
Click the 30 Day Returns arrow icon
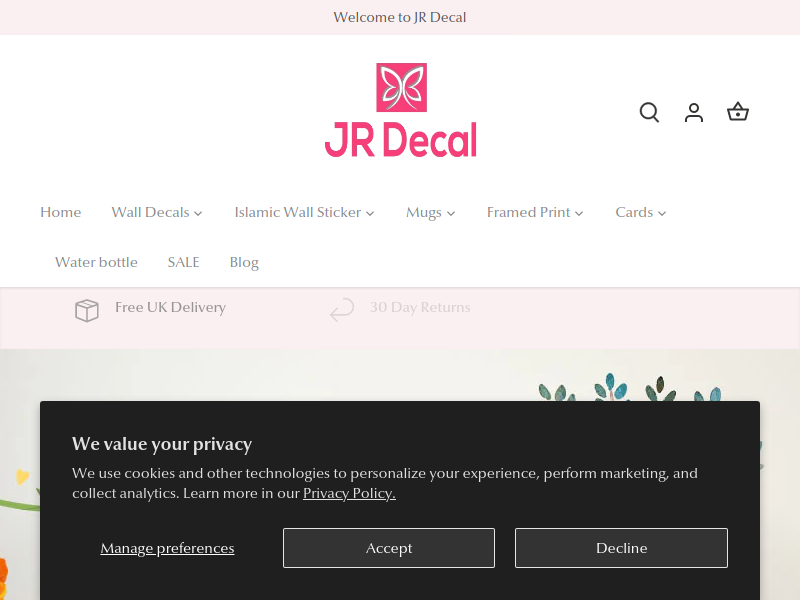click(x=341, y=310)
